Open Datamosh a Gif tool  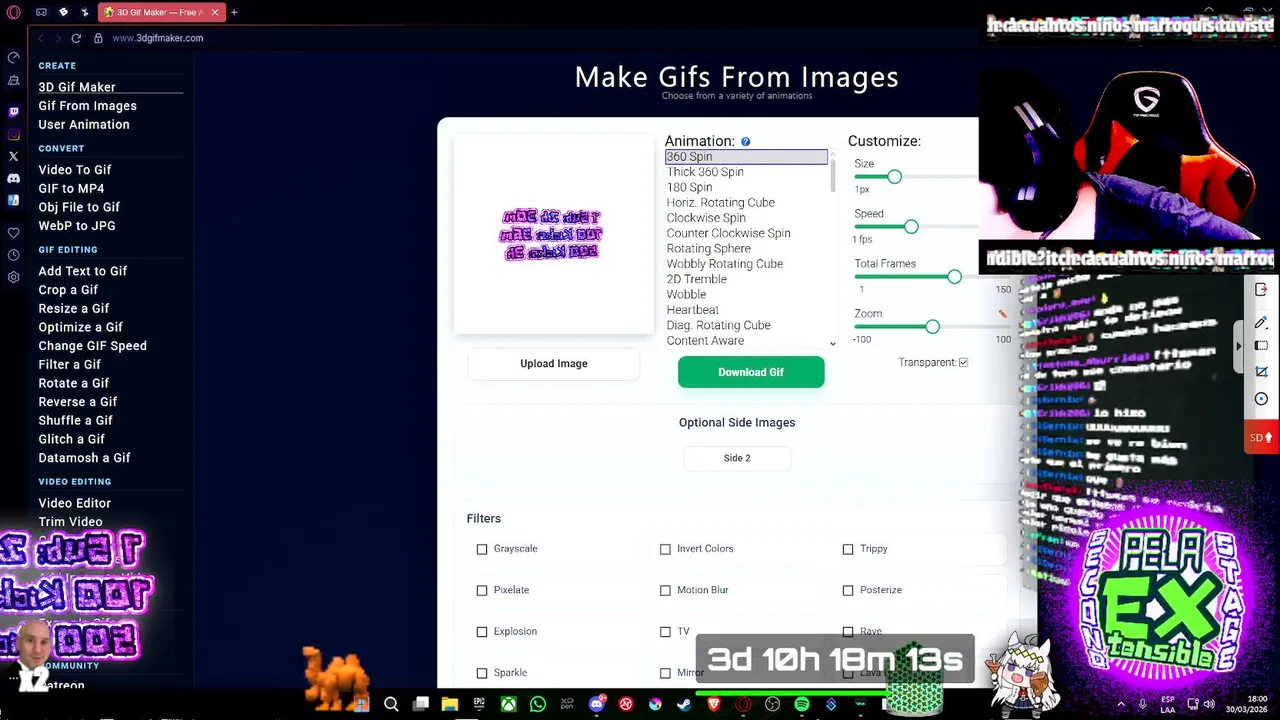point(85,458)
